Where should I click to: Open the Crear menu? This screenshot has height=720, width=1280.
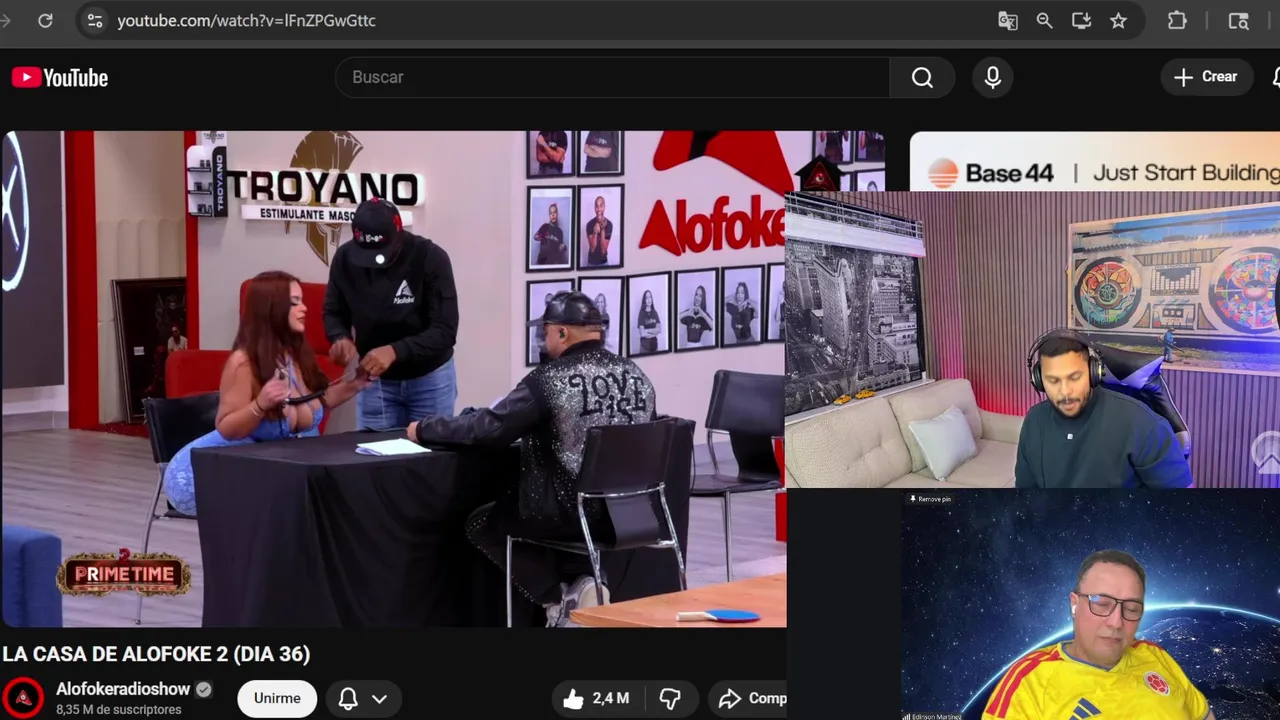pyautogui.click(x=1207, y=77)
